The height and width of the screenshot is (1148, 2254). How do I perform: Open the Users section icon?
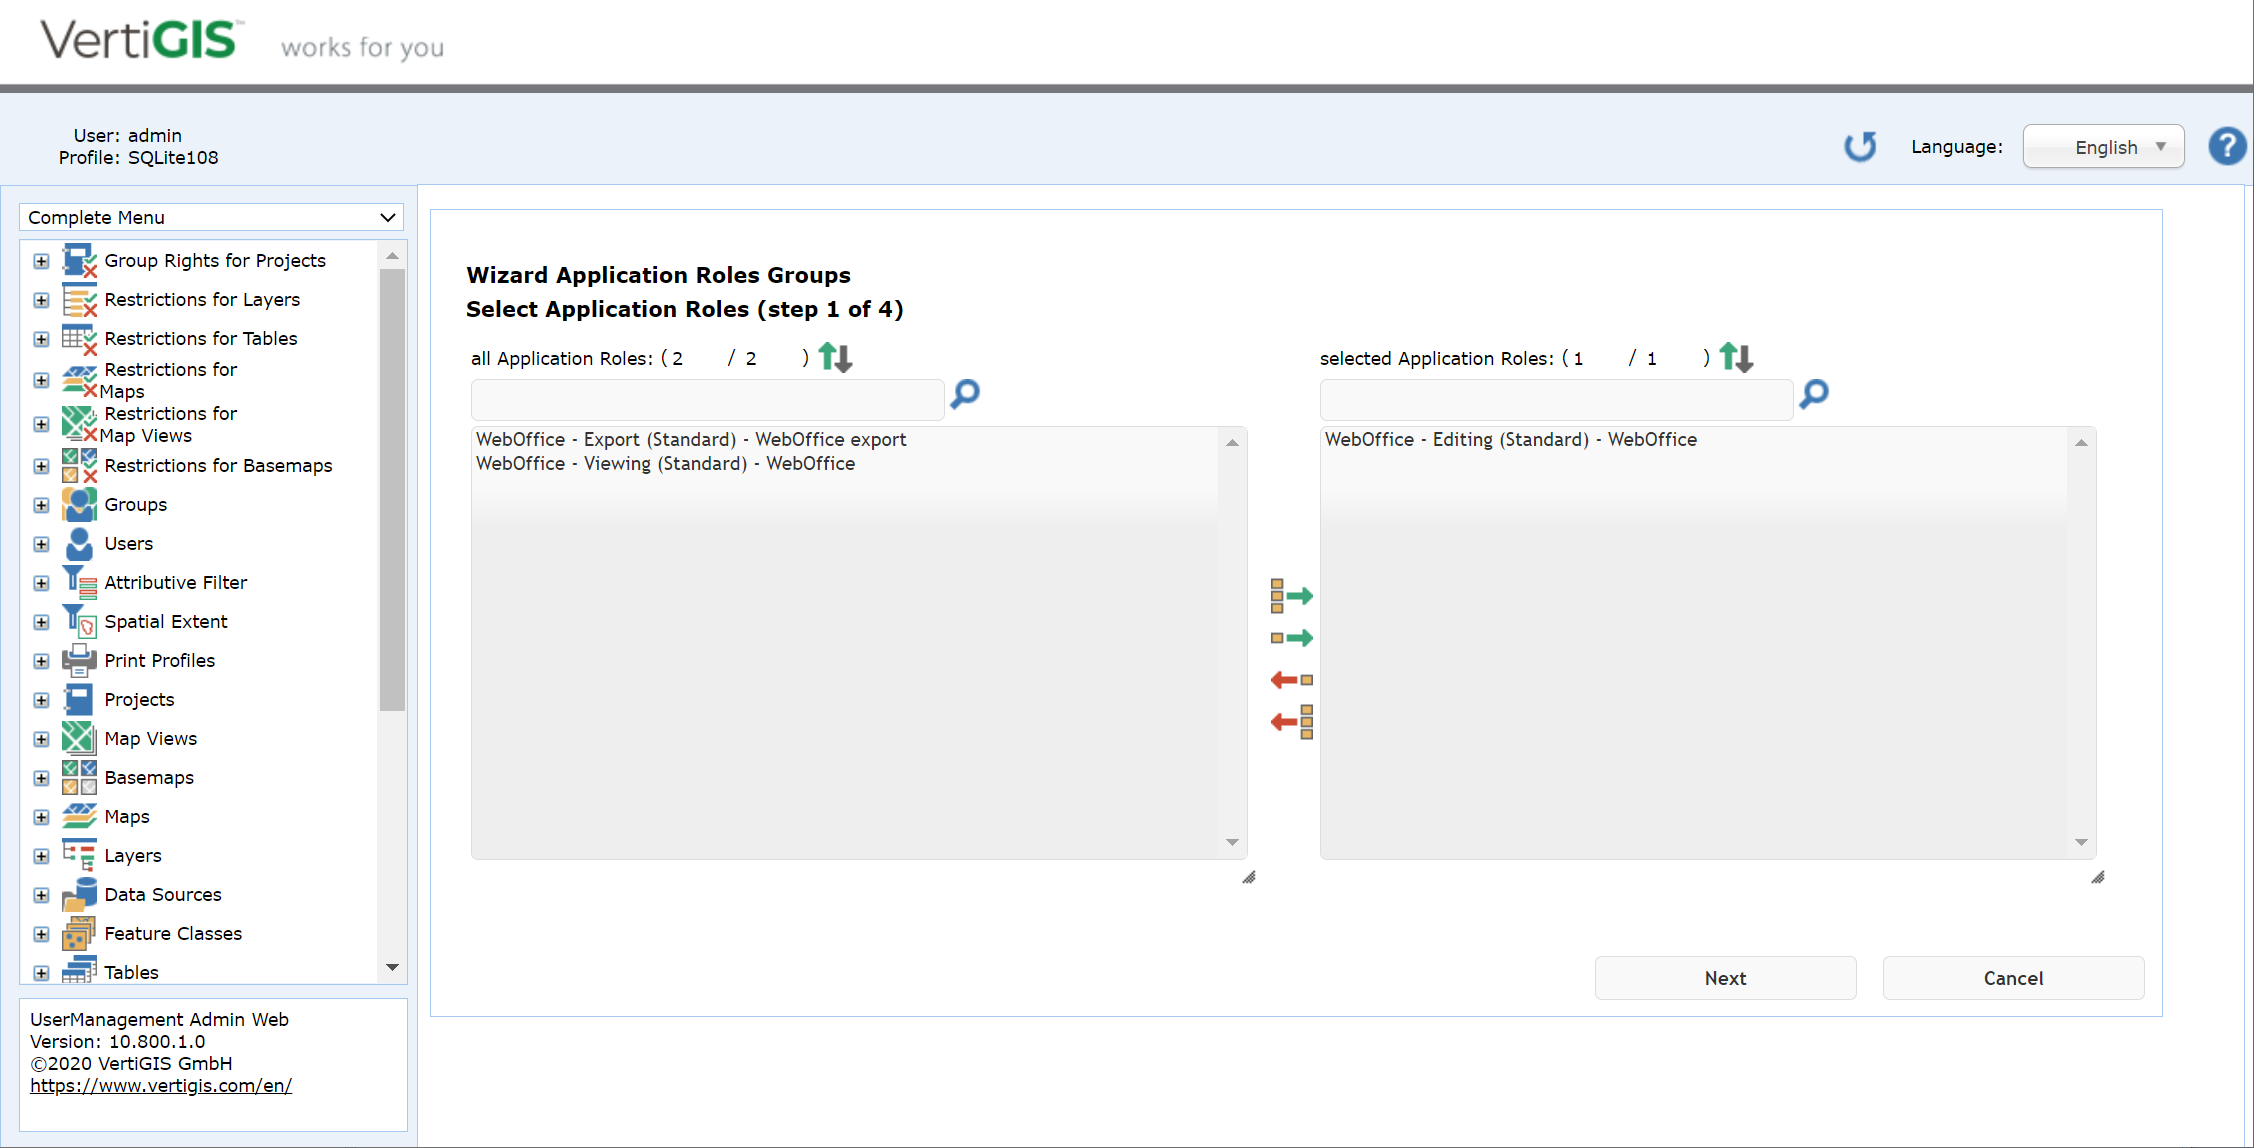tap(79, 543)
